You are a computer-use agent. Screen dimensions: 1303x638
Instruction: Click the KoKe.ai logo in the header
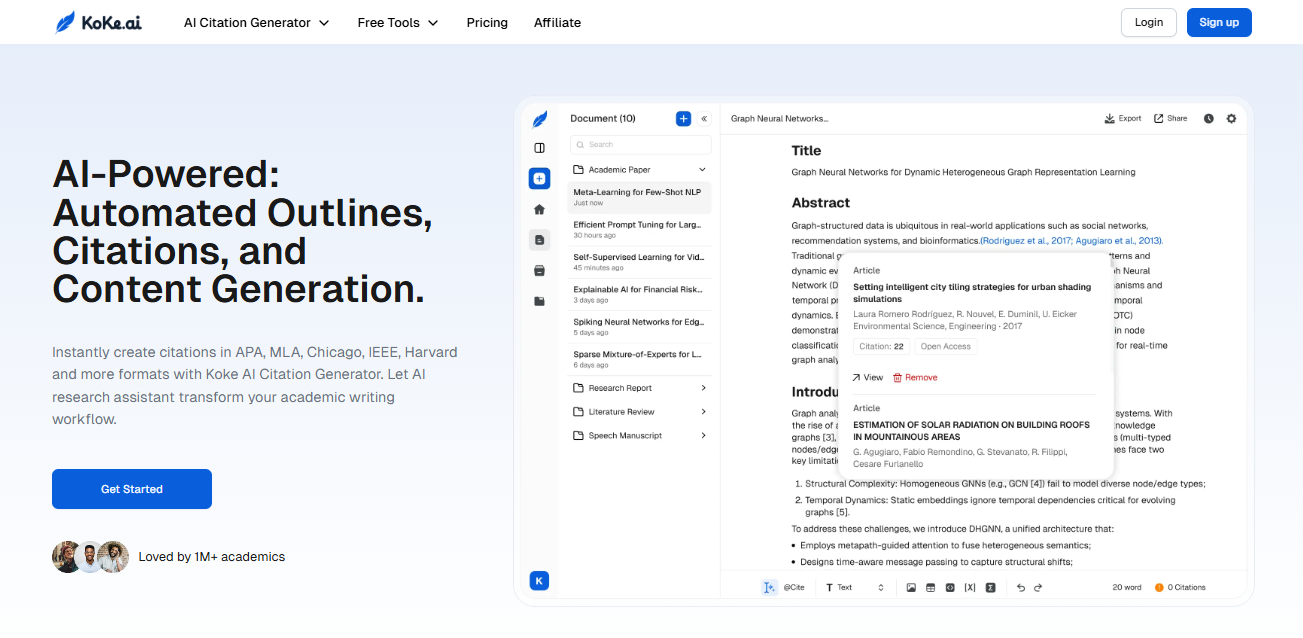pyautogui.click(x=98, y=22)
